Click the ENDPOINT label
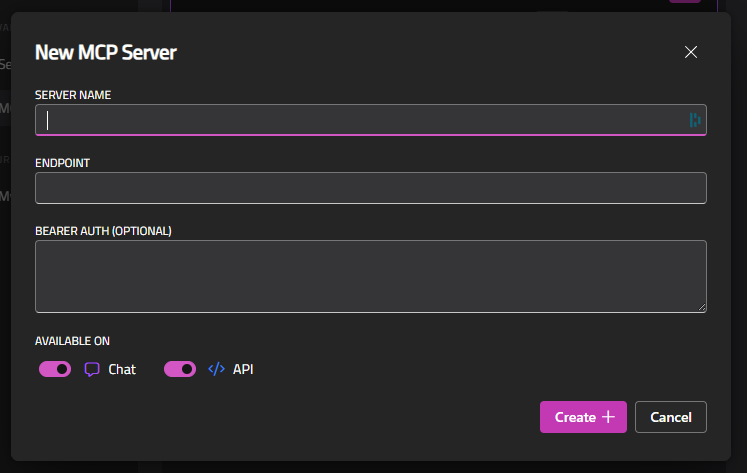Screen dimensions: 747x473 point(62,163)
